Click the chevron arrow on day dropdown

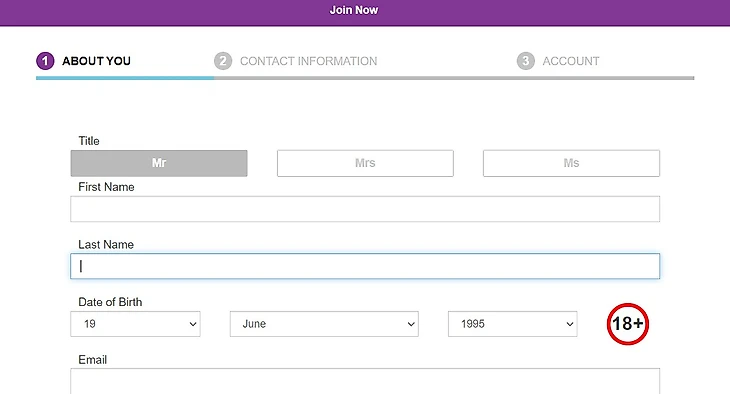[193, 324]
